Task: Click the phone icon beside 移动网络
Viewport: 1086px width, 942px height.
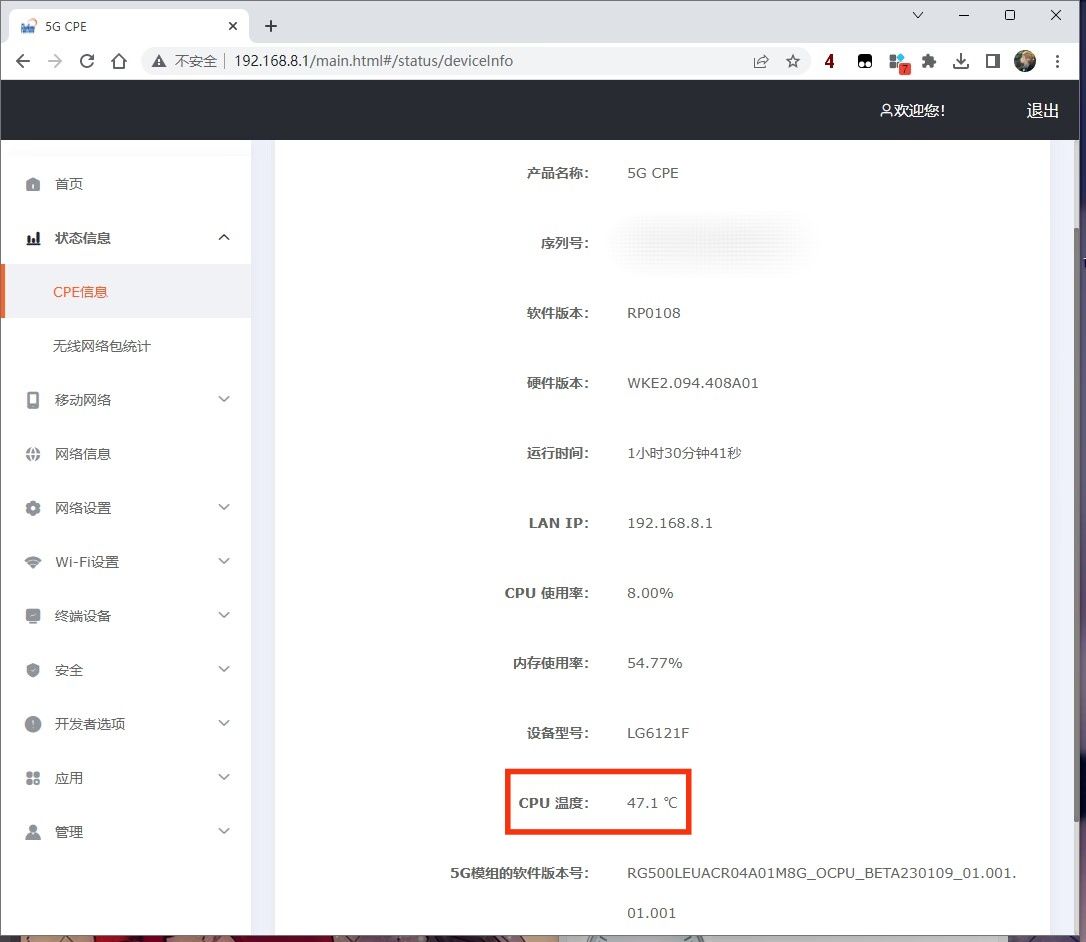Action: point(33,400)
